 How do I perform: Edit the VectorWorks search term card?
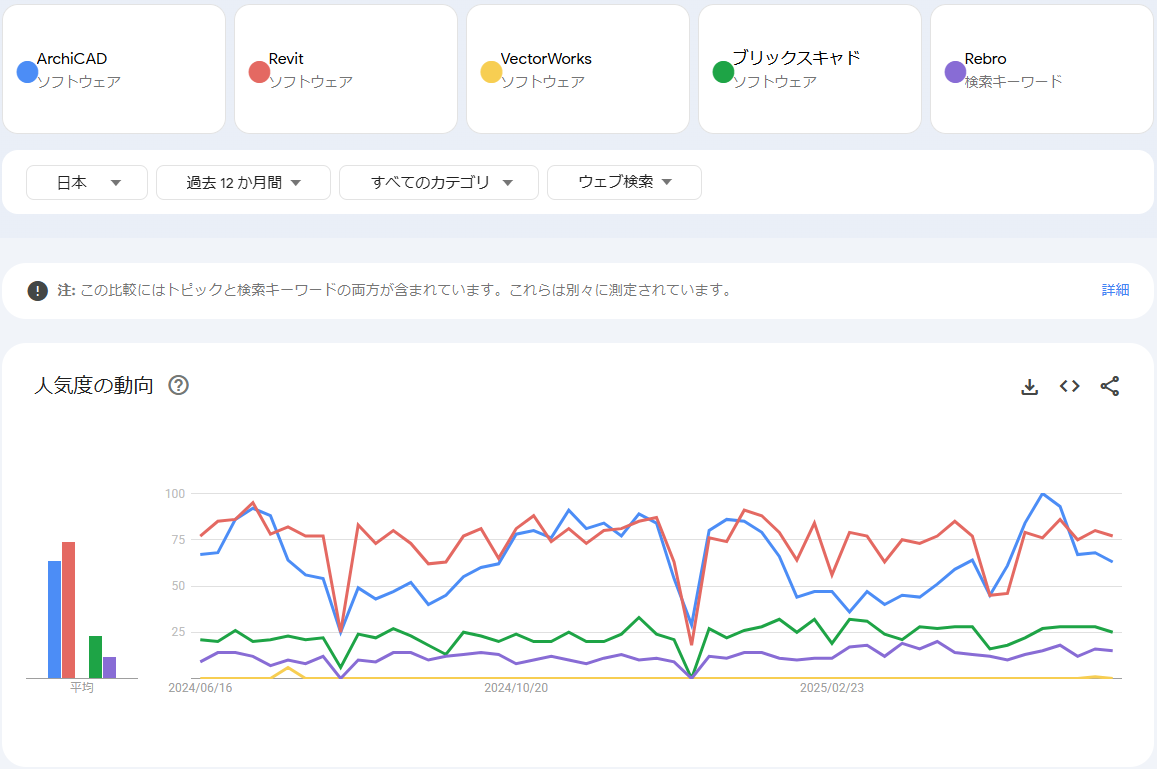(x=578, y=69)
